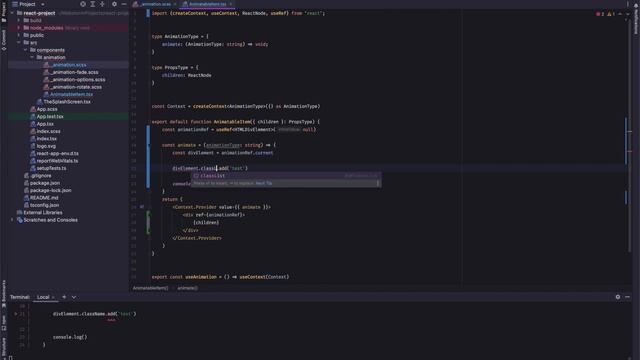This screenshot has width=640, height=360.
Task: Expand the node_modules folder arrow
Action: point(18,28)
